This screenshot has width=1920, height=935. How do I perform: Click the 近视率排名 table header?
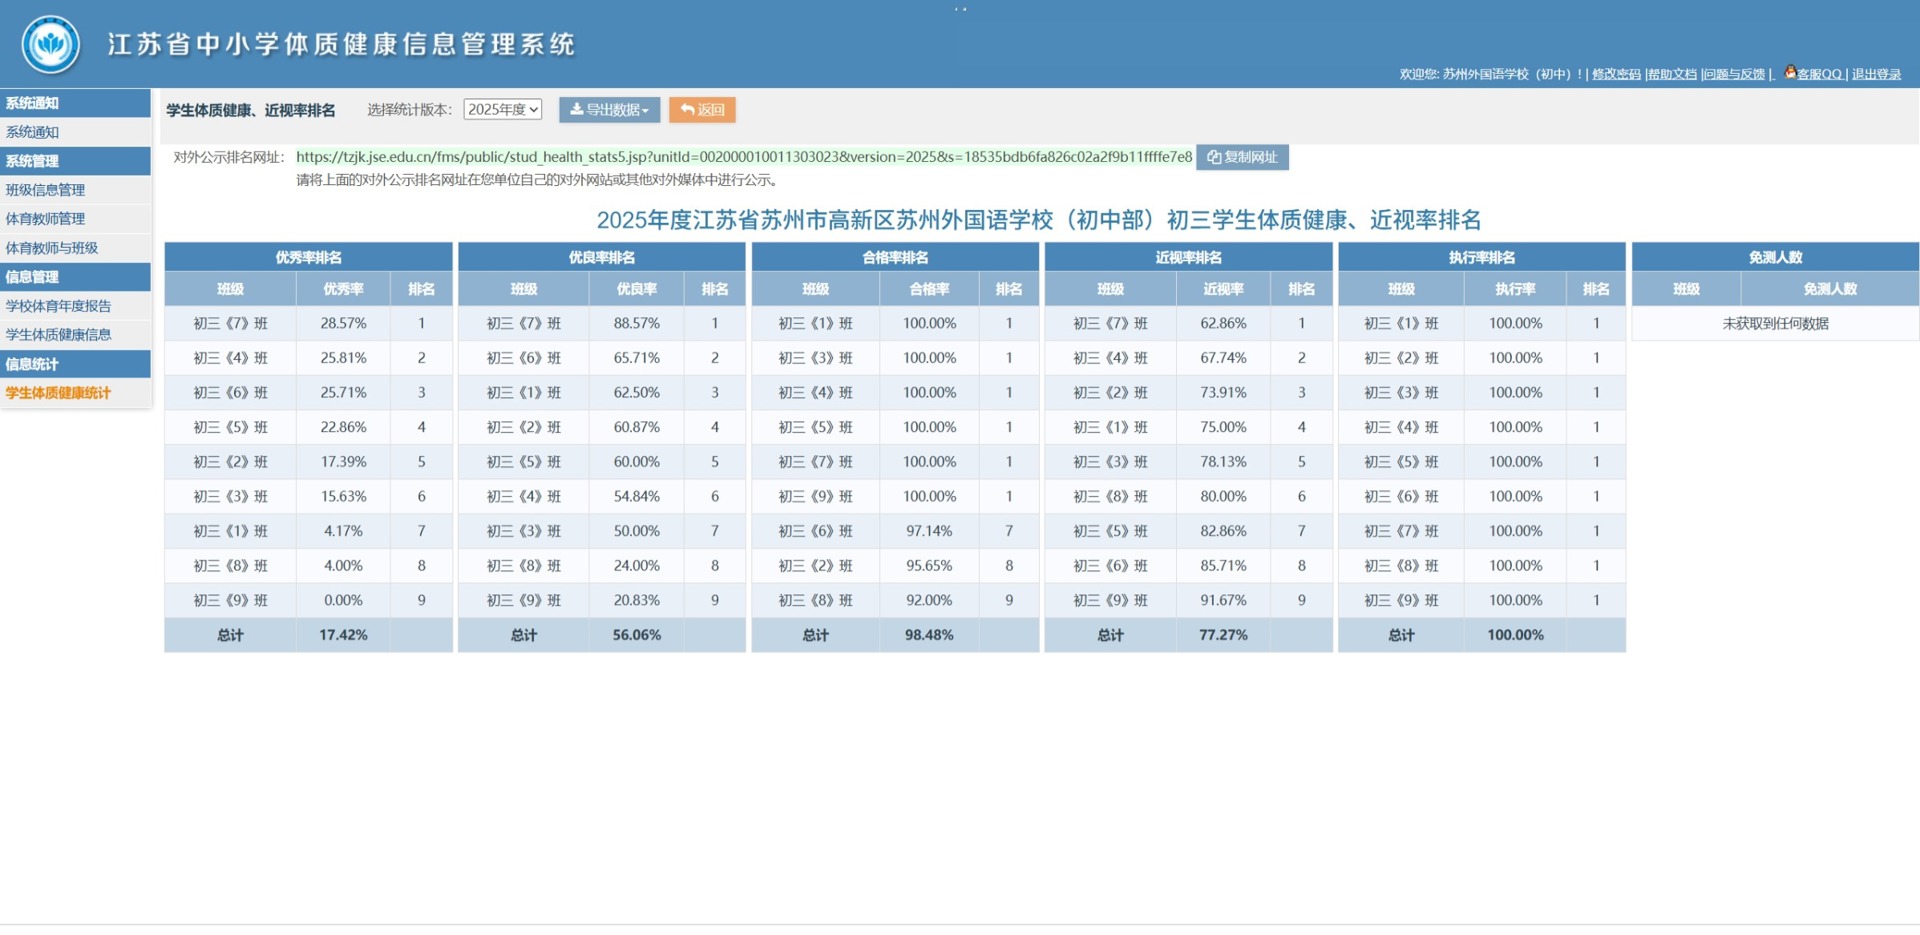point(1188,257)
